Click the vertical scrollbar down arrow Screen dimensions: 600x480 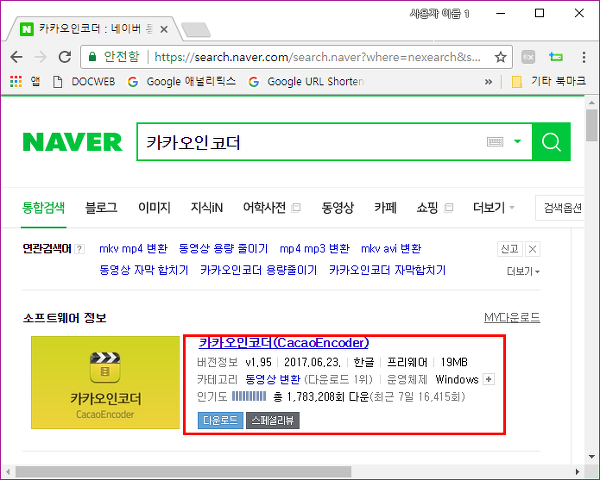pos(592,456)
